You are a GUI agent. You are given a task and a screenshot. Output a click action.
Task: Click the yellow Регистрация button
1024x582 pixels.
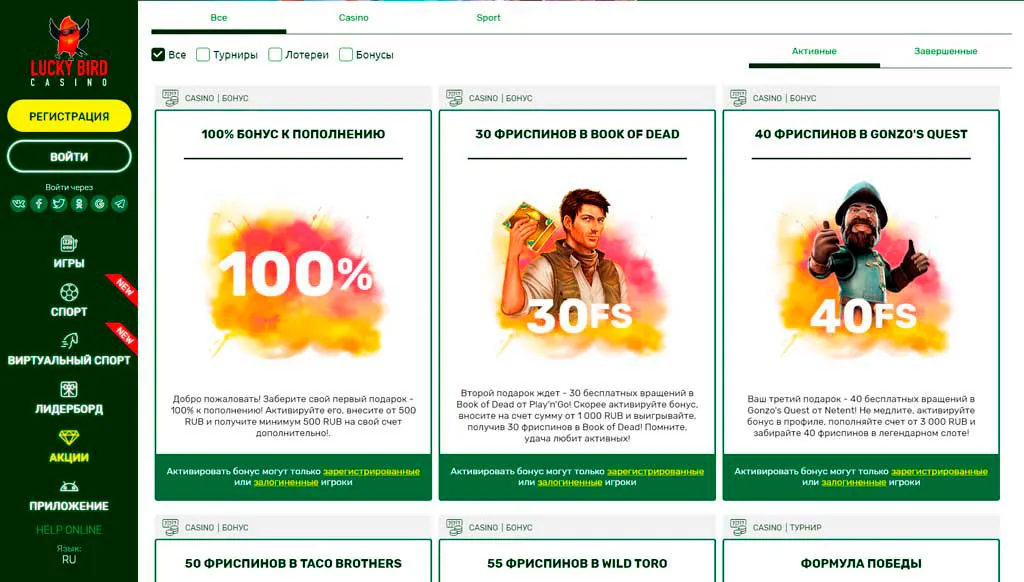[69, 116]
